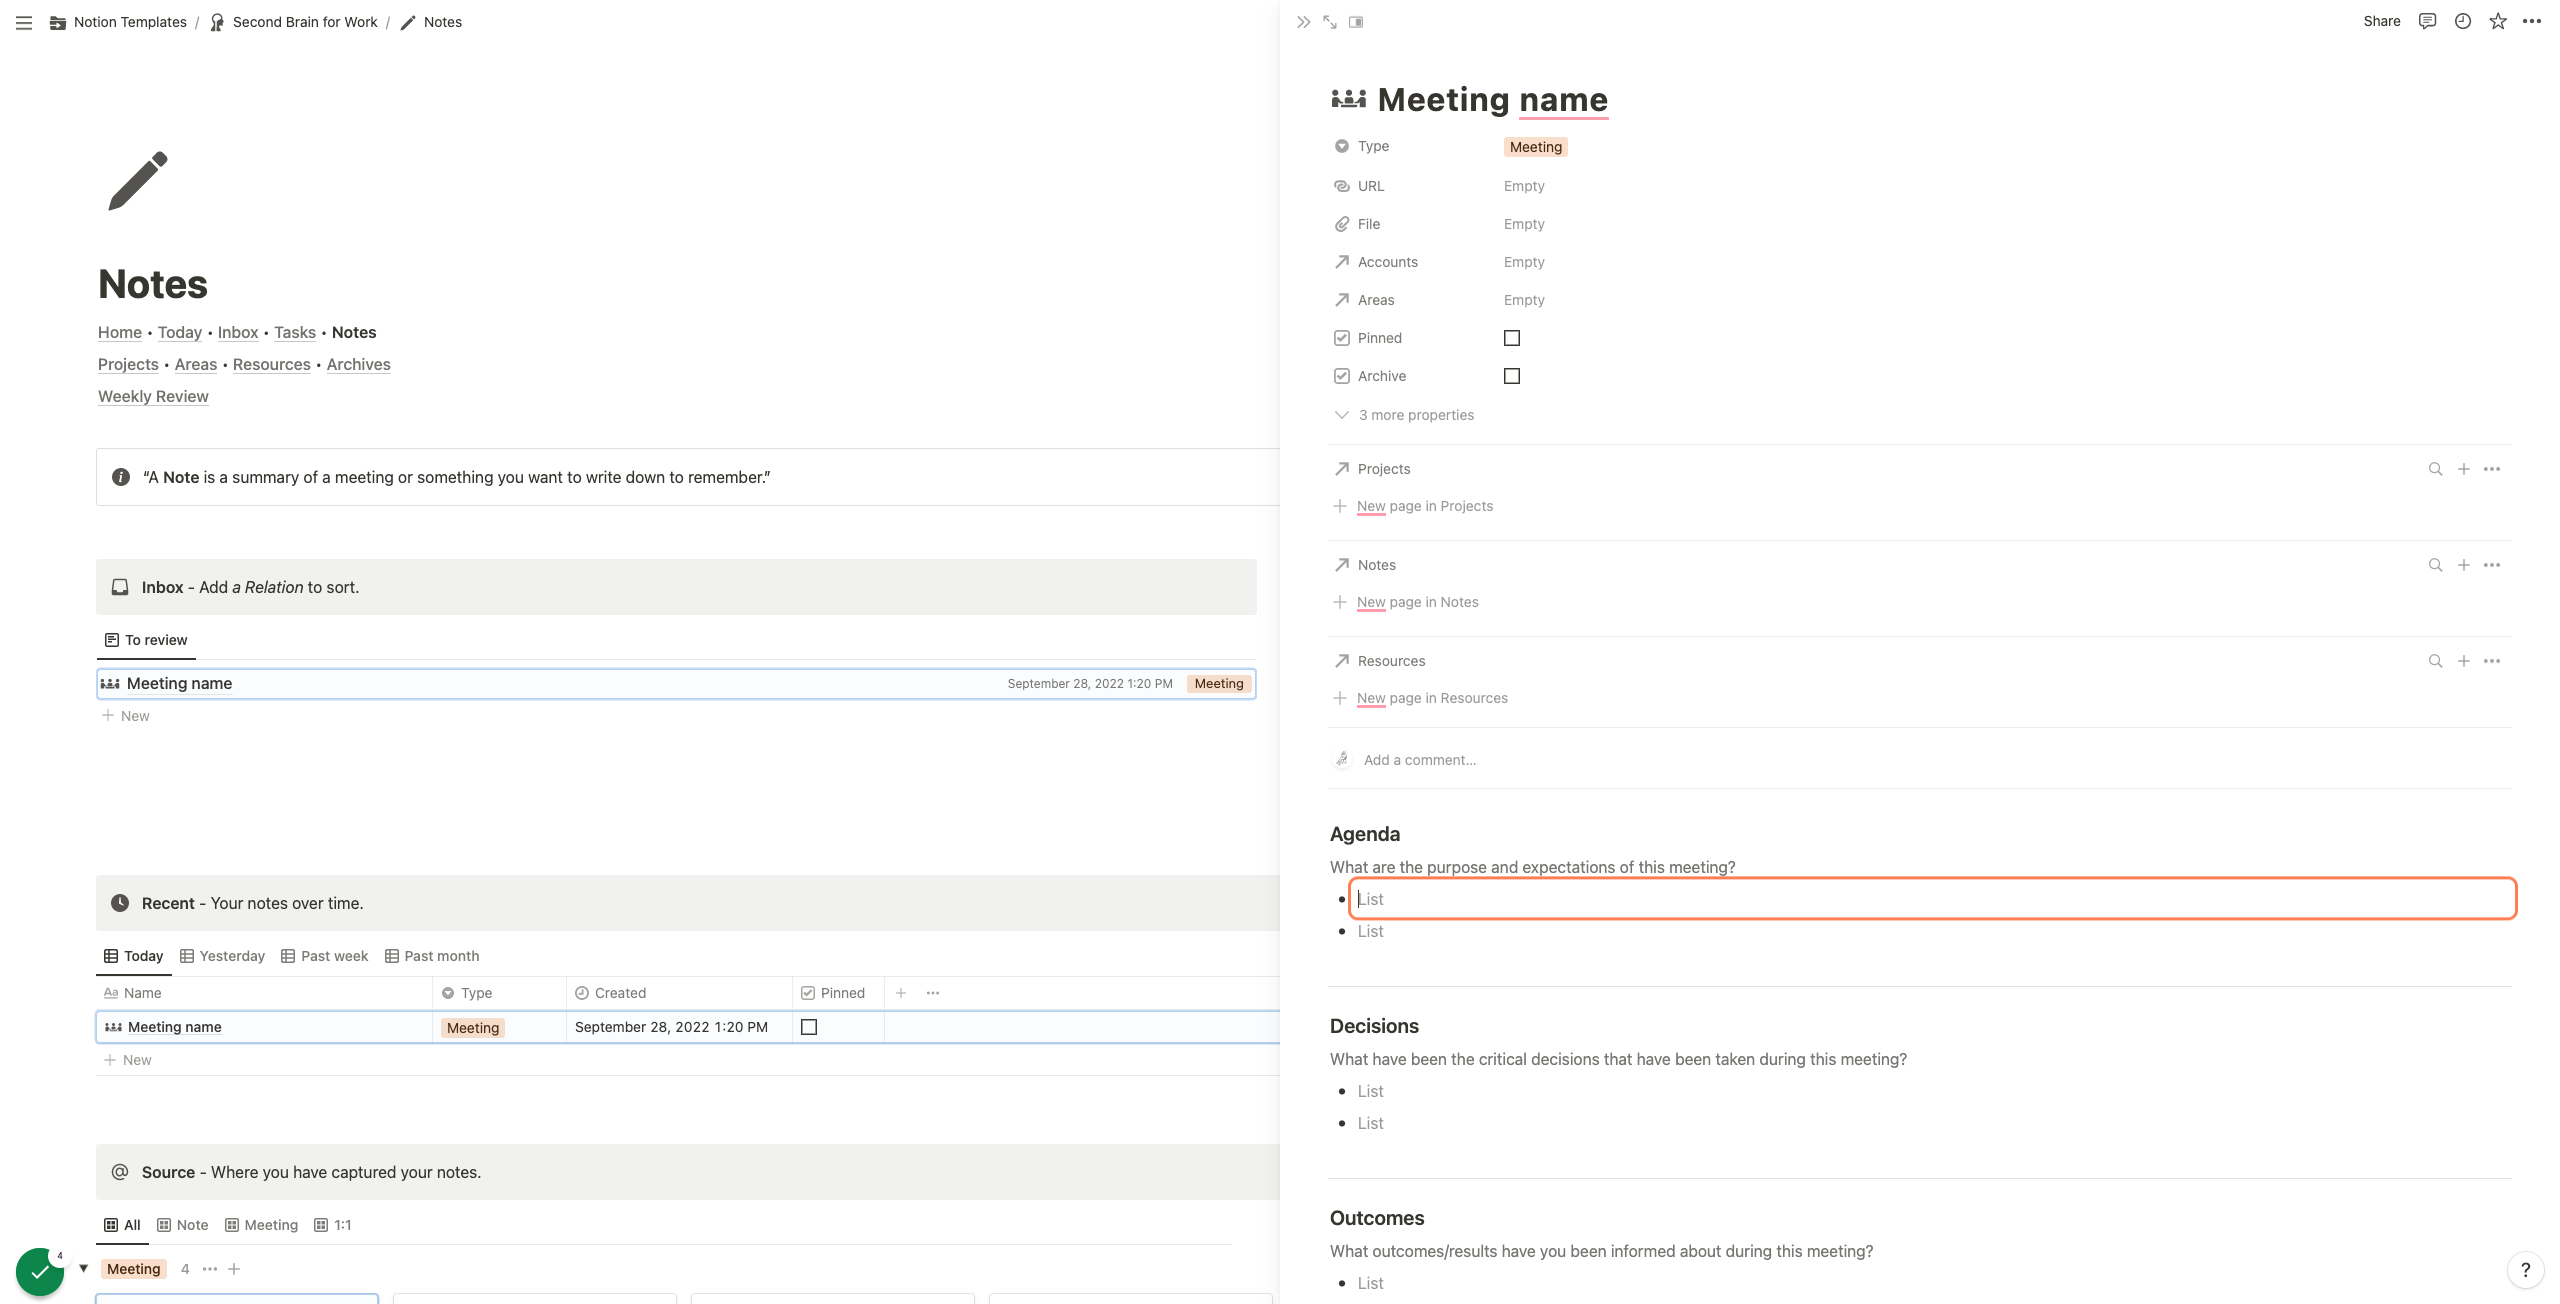Add New row under To review list
This screenshot has width=2560, height=1304.
126,716
